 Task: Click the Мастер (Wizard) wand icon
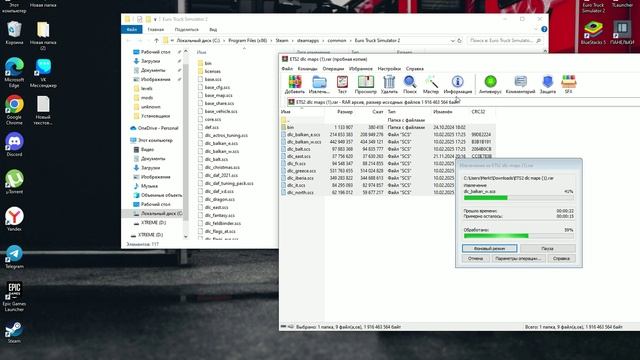(431, 84)
